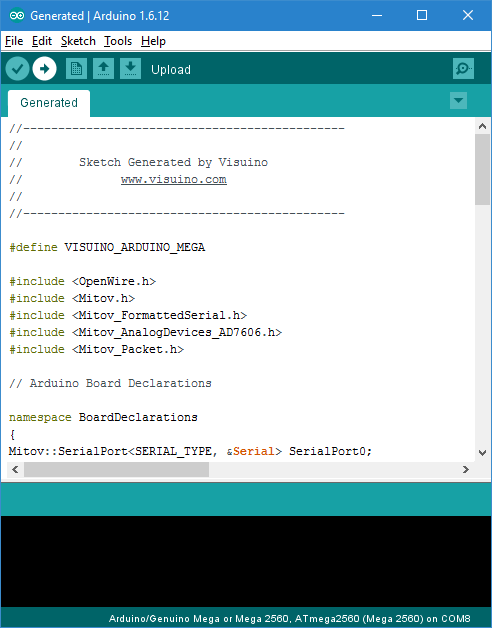The image size is (492, 628).
Task: Click the board info status bar text
Action: 289,618
